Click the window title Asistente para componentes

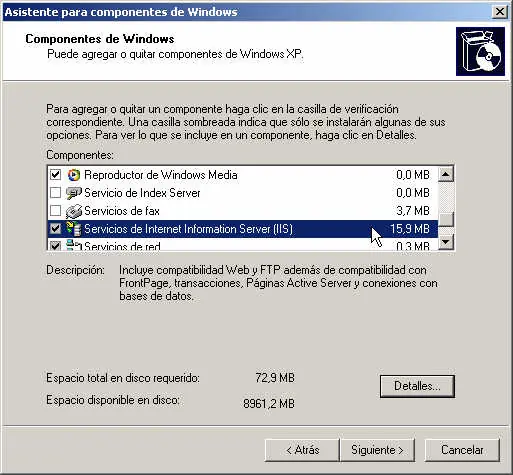click(x=121, y=12)
